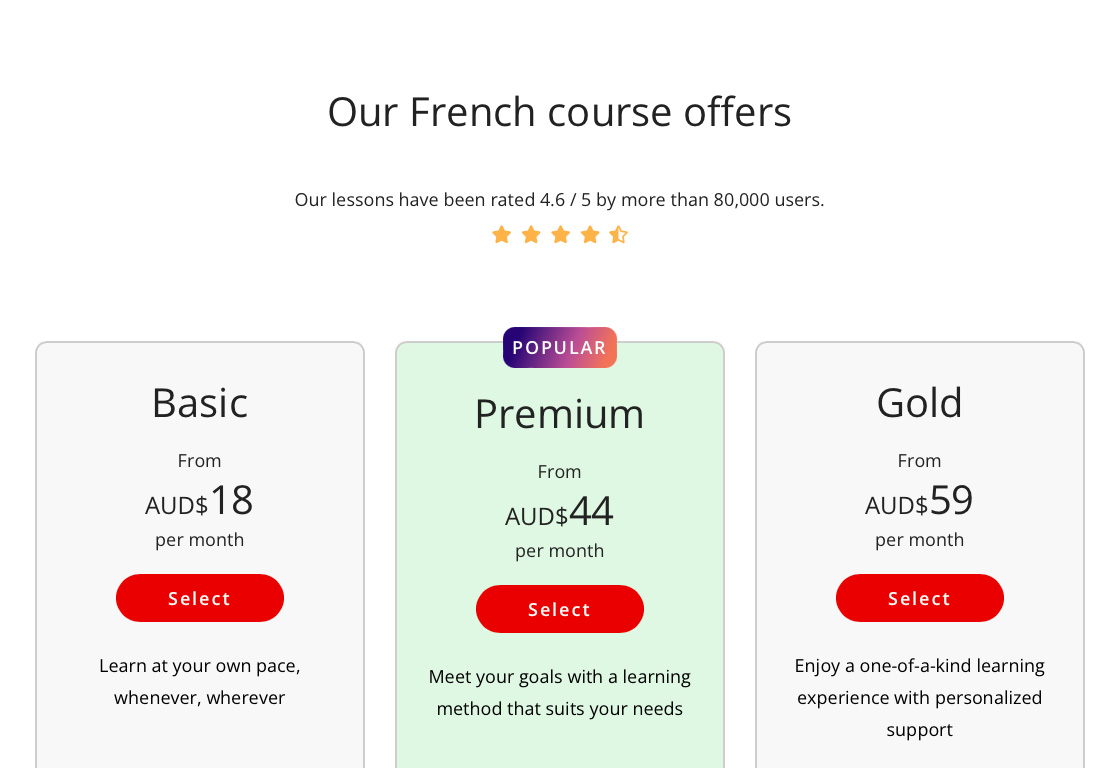Screen dimensions: 1120x768
Task: Click the Gold plan heading
Action: tap(920, 403)
